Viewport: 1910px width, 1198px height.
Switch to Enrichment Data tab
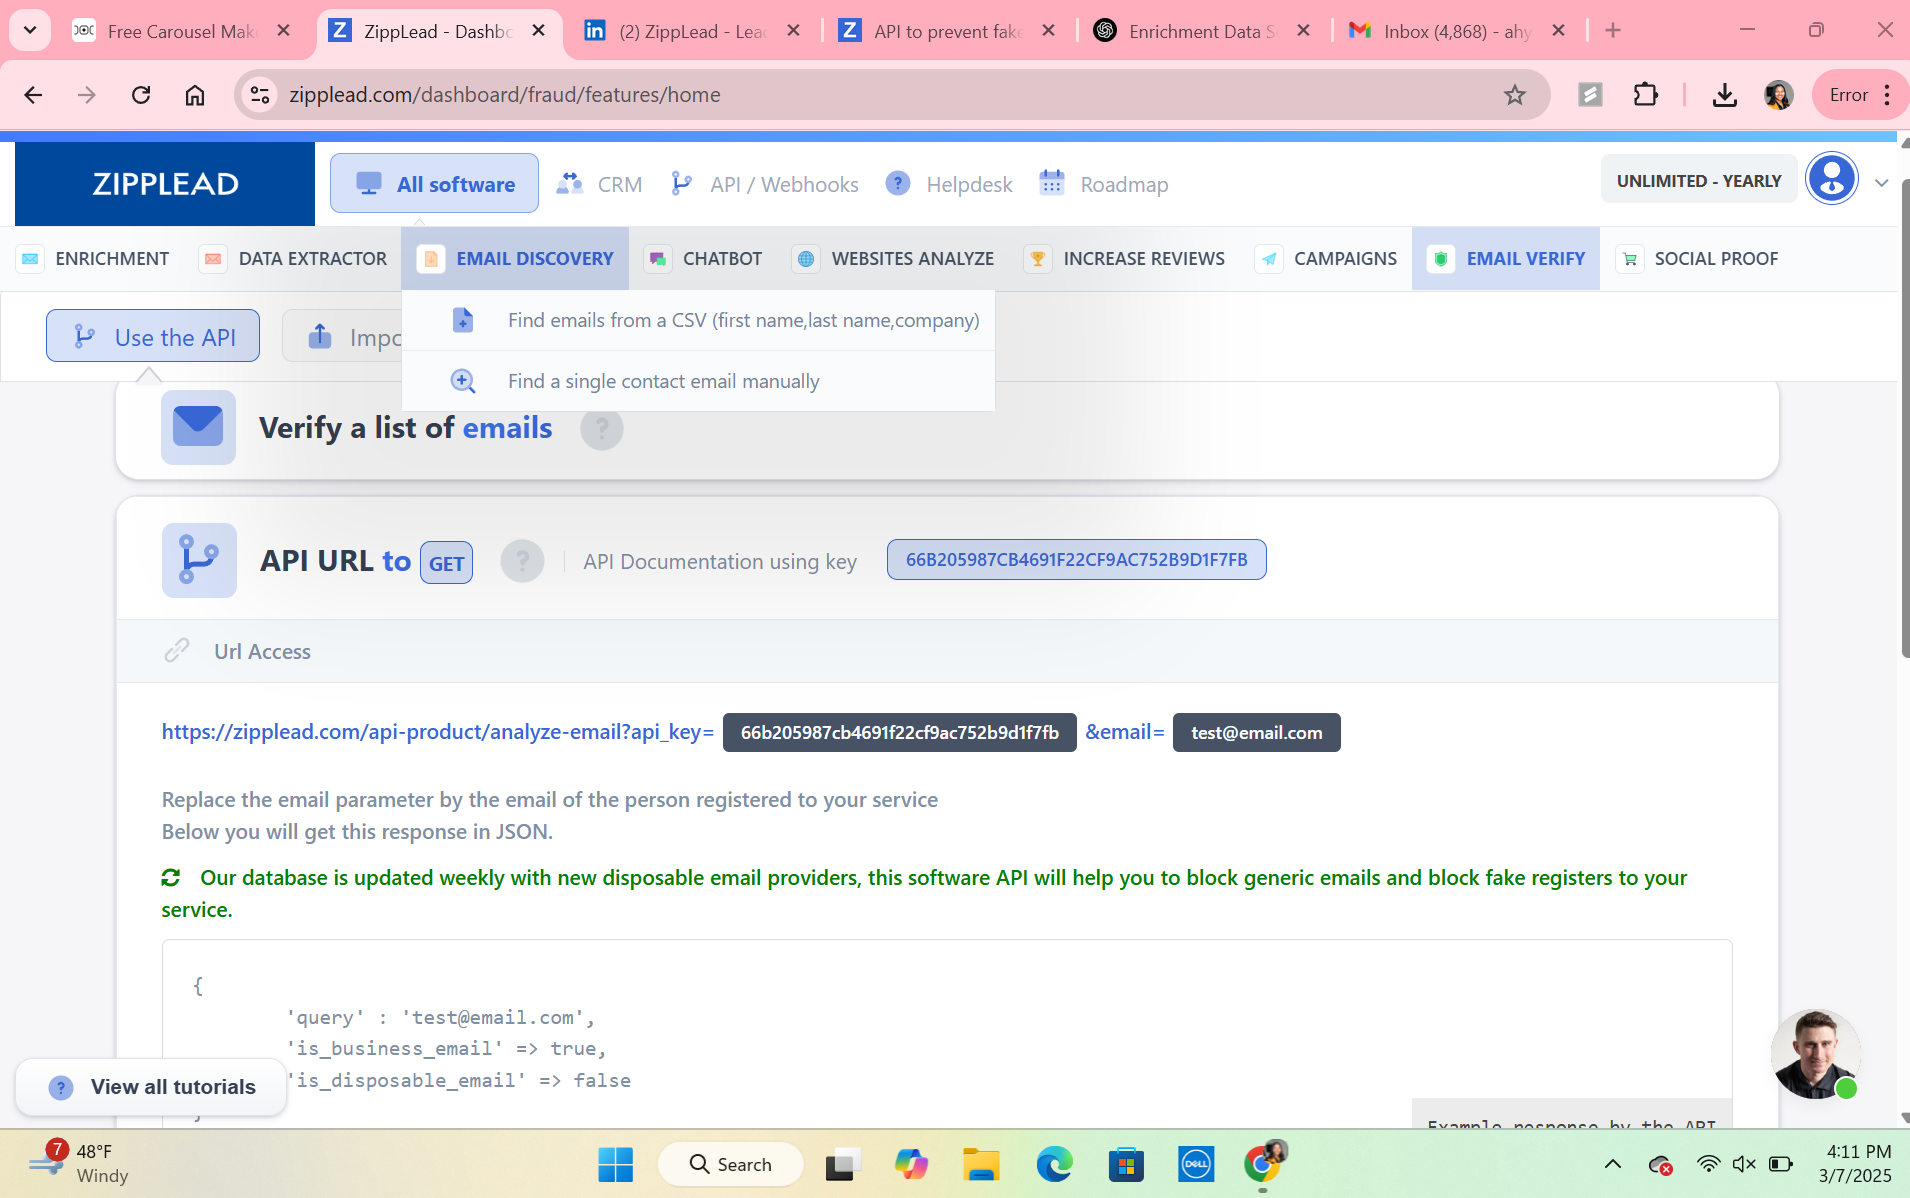click(x=1202, y=31)
